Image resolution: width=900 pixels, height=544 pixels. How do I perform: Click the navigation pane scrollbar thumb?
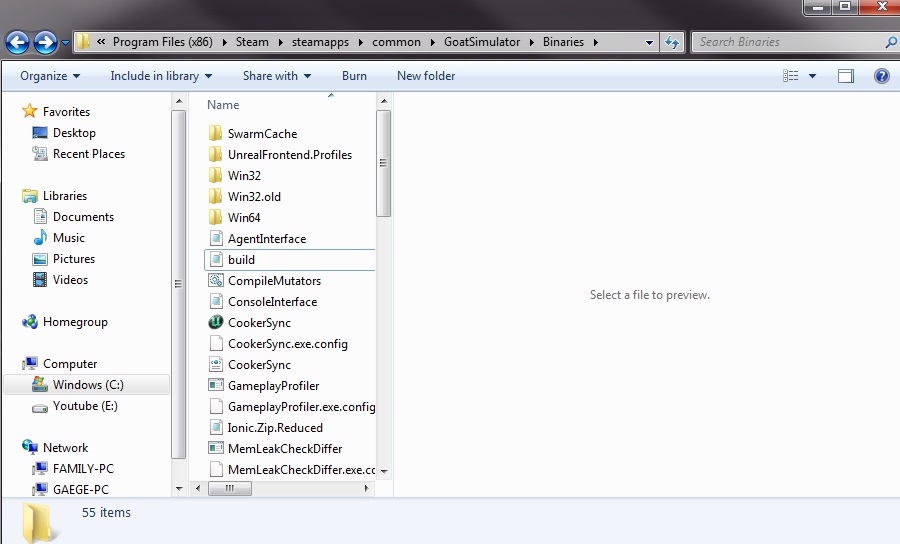tap(179, 283)
